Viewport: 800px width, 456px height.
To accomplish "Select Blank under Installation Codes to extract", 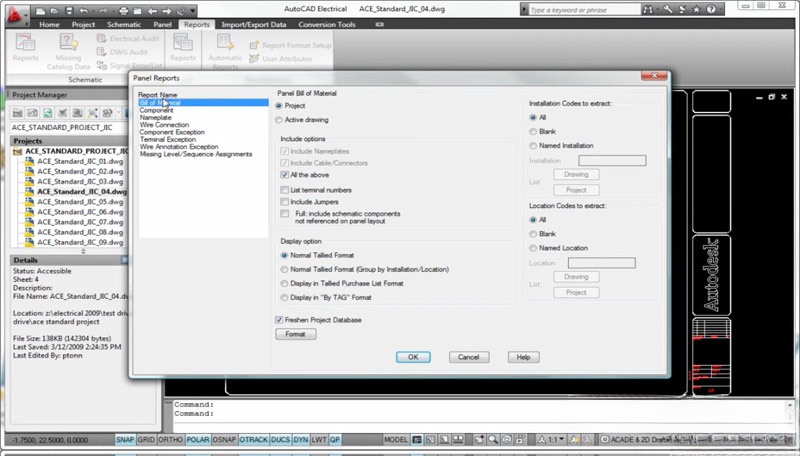I will click(533, 132).
